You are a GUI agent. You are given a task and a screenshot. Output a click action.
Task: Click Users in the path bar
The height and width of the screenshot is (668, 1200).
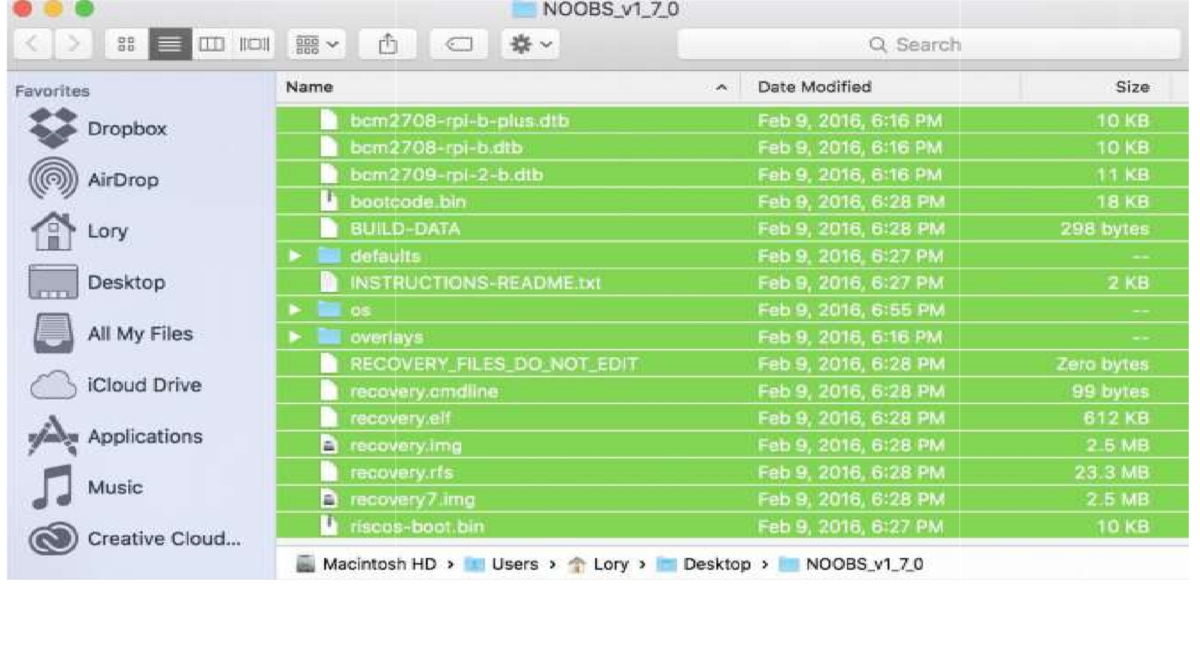[x=514, y=564]
